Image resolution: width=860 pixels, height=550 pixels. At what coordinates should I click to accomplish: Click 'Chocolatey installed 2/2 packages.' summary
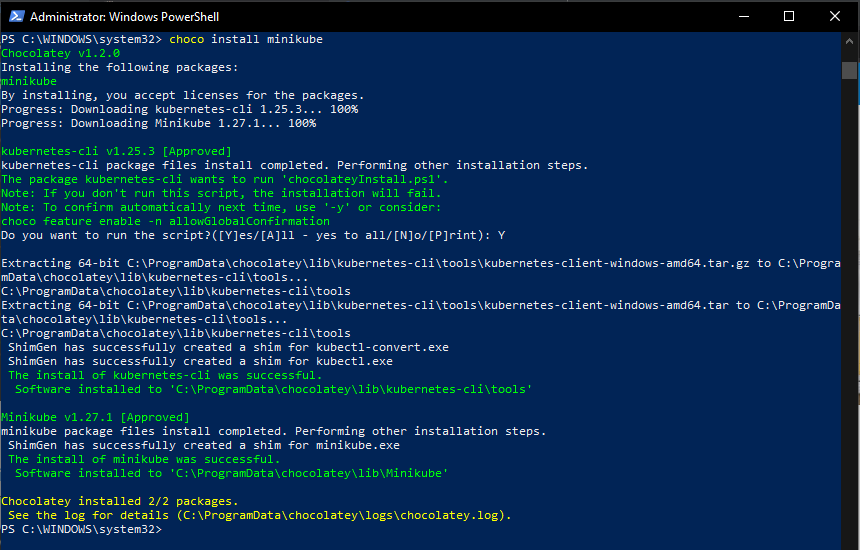click(x=120, y=501)
